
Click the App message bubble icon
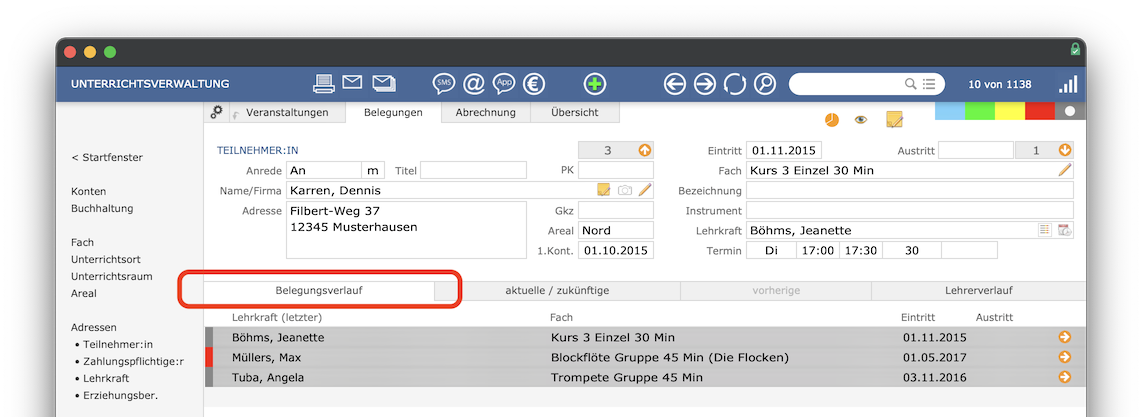[x=504, y=84]
